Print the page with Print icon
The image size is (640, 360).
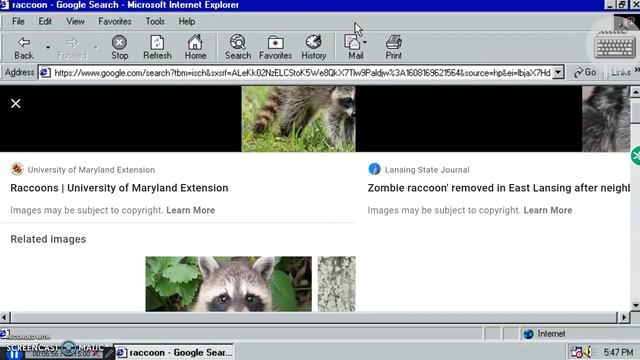coord(393,47)
